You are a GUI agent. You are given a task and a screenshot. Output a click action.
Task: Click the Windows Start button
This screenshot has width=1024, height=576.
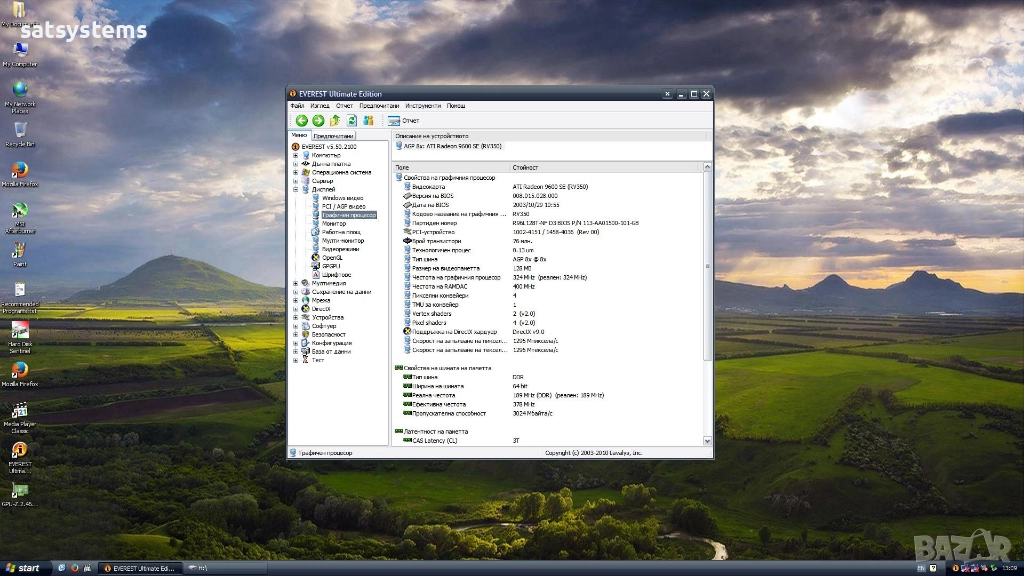24,568
